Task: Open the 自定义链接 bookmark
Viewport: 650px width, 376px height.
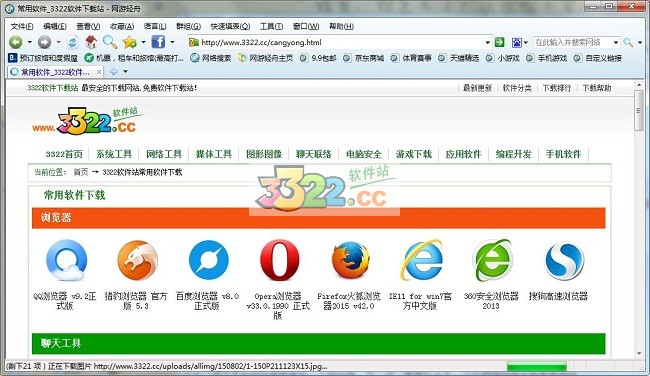Action: 599,58
